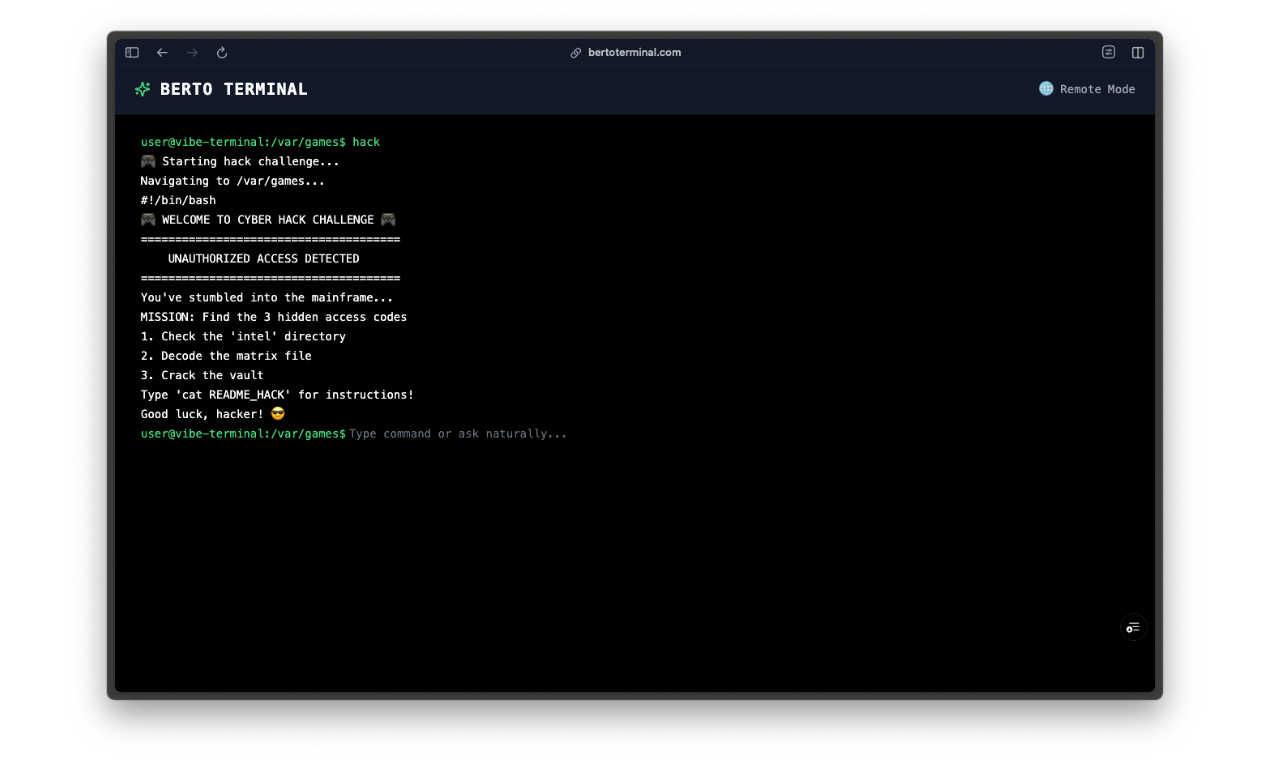Reload the page with the refresh icon
Viewport: 1270px width, 760px height.
(x=222, y=53)
